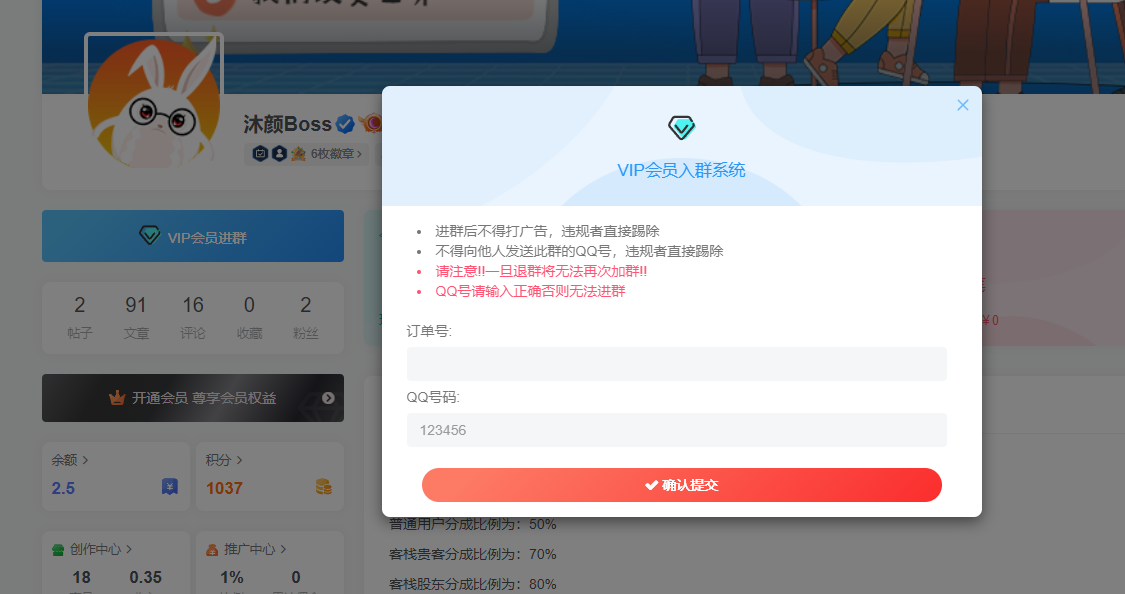View the 2 帖子 count

pyautogui.click(x=80, y=317)
